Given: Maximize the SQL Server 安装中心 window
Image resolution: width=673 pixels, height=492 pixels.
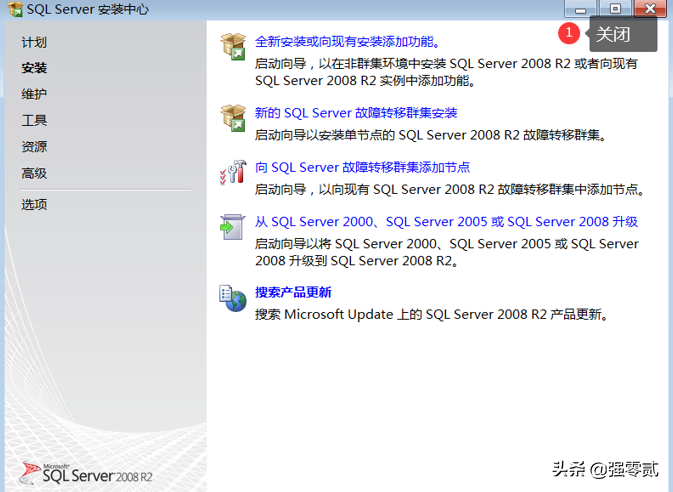Looking at the screenshot, I should point(615,8).
